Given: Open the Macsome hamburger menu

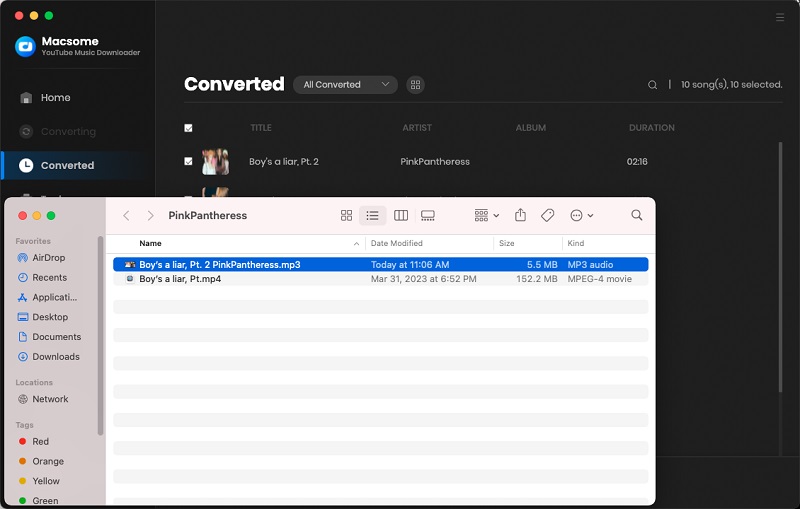Looking at the screenshot, I should coord(780,17).
